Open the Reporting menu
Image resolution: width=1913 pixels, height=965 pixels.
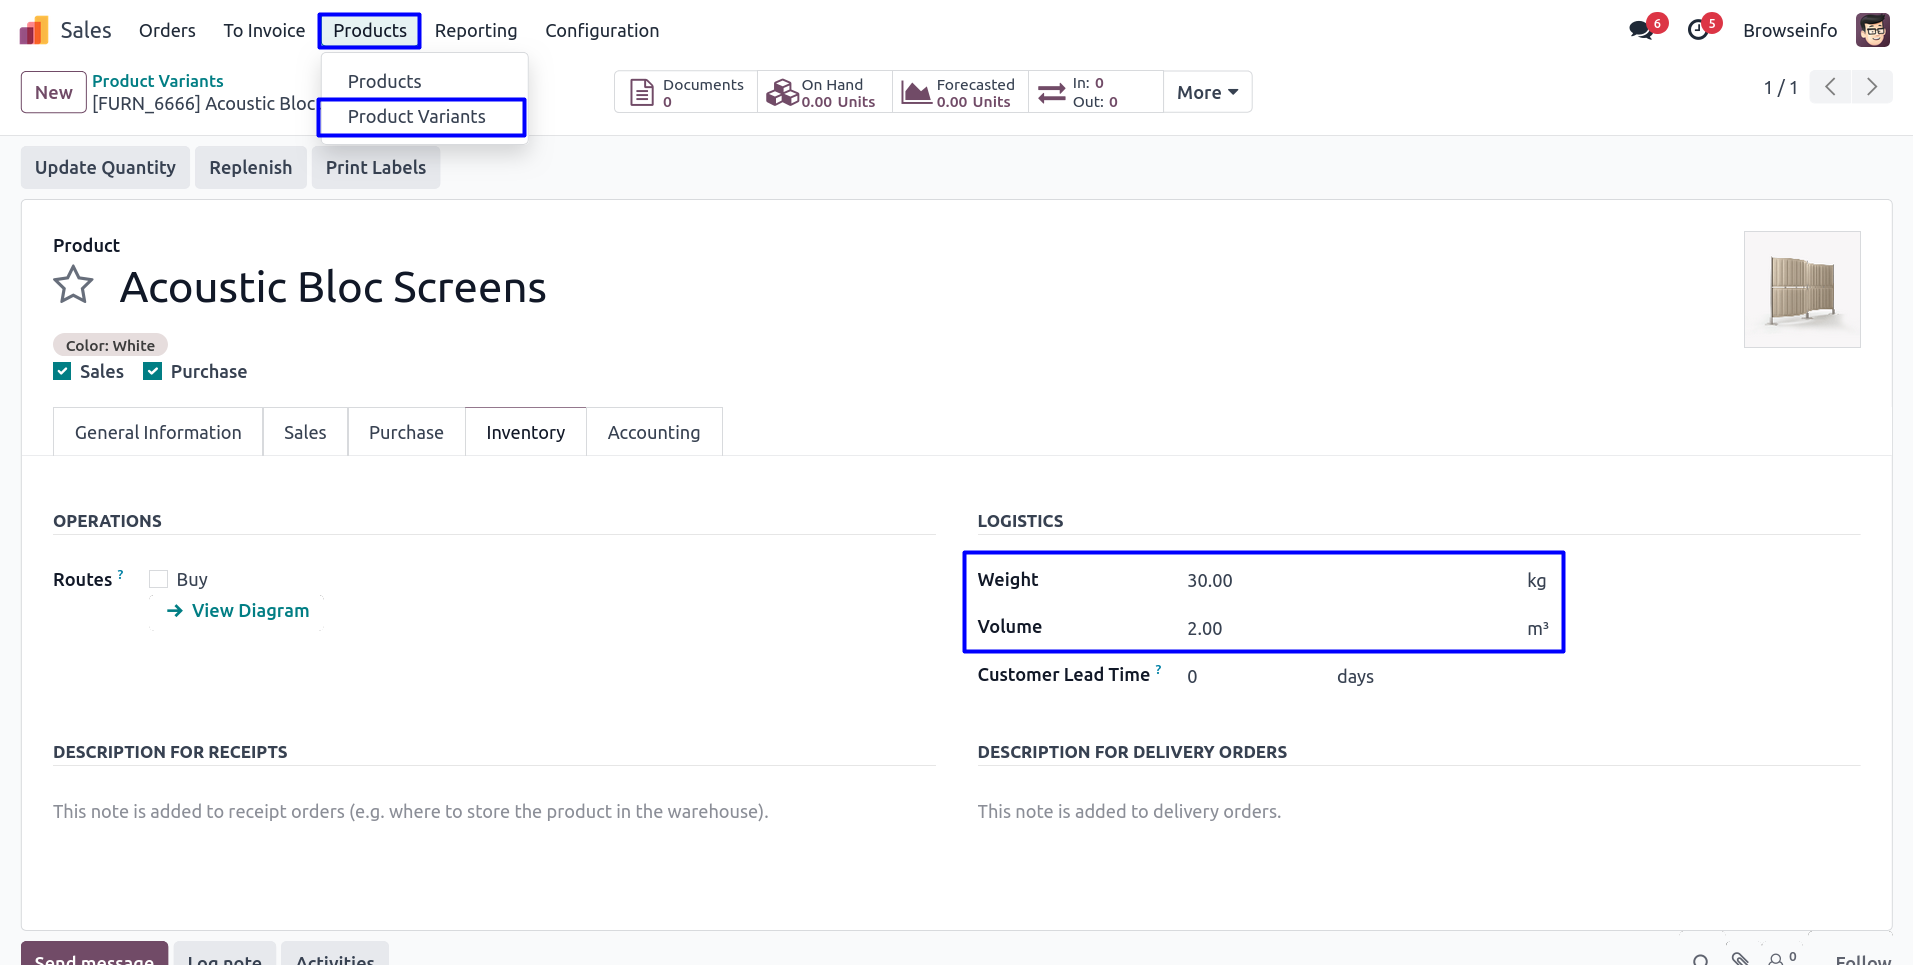pos(475,31)
